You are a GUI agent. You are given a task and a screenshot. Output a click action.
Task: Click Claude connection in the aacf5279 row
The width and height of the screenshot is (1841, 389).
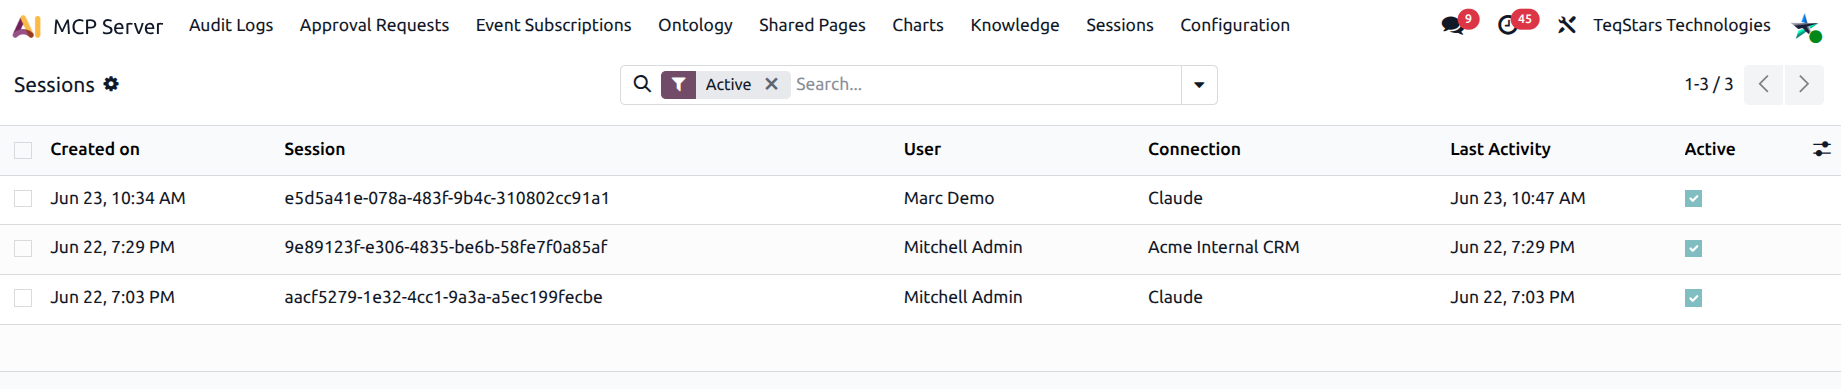pyautogui.click(x=1175, y=297)
